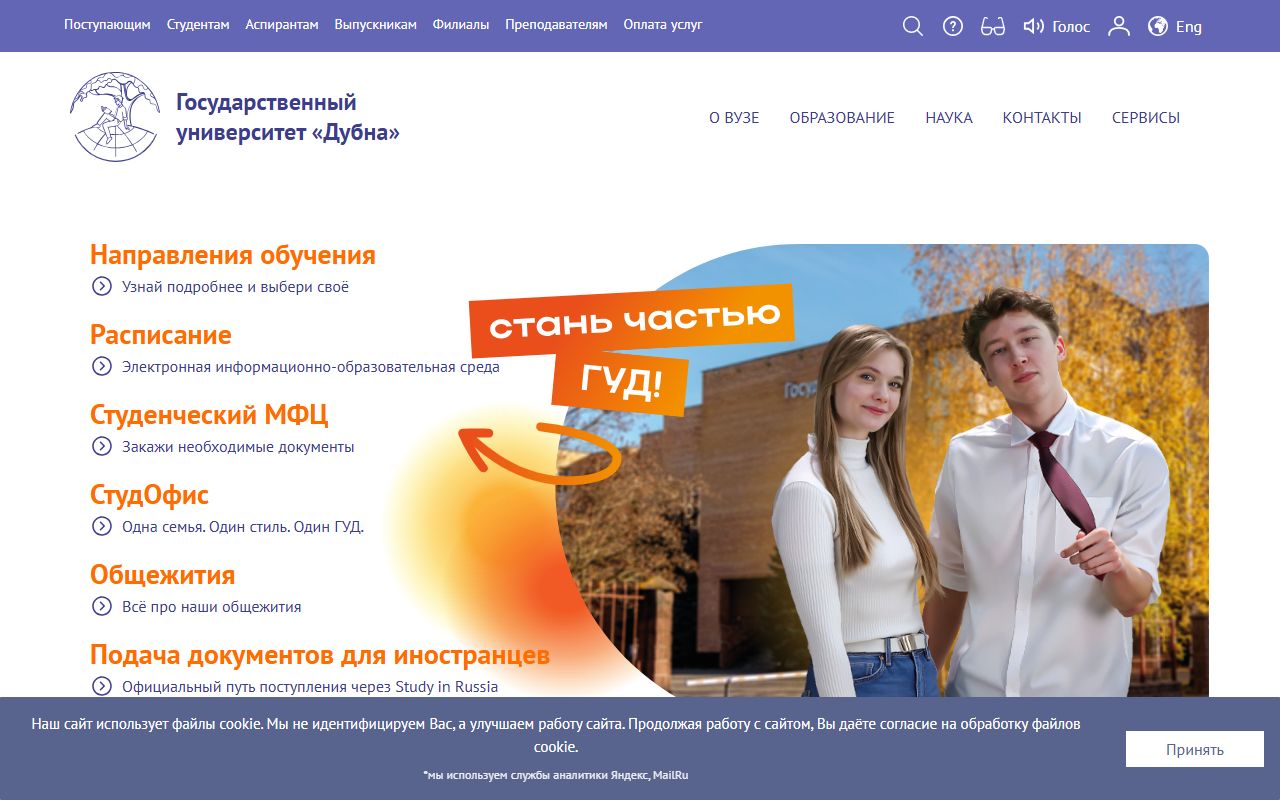
Task: Click arrow icon beside Study in Russia text
Action: [x=101, y=686]
